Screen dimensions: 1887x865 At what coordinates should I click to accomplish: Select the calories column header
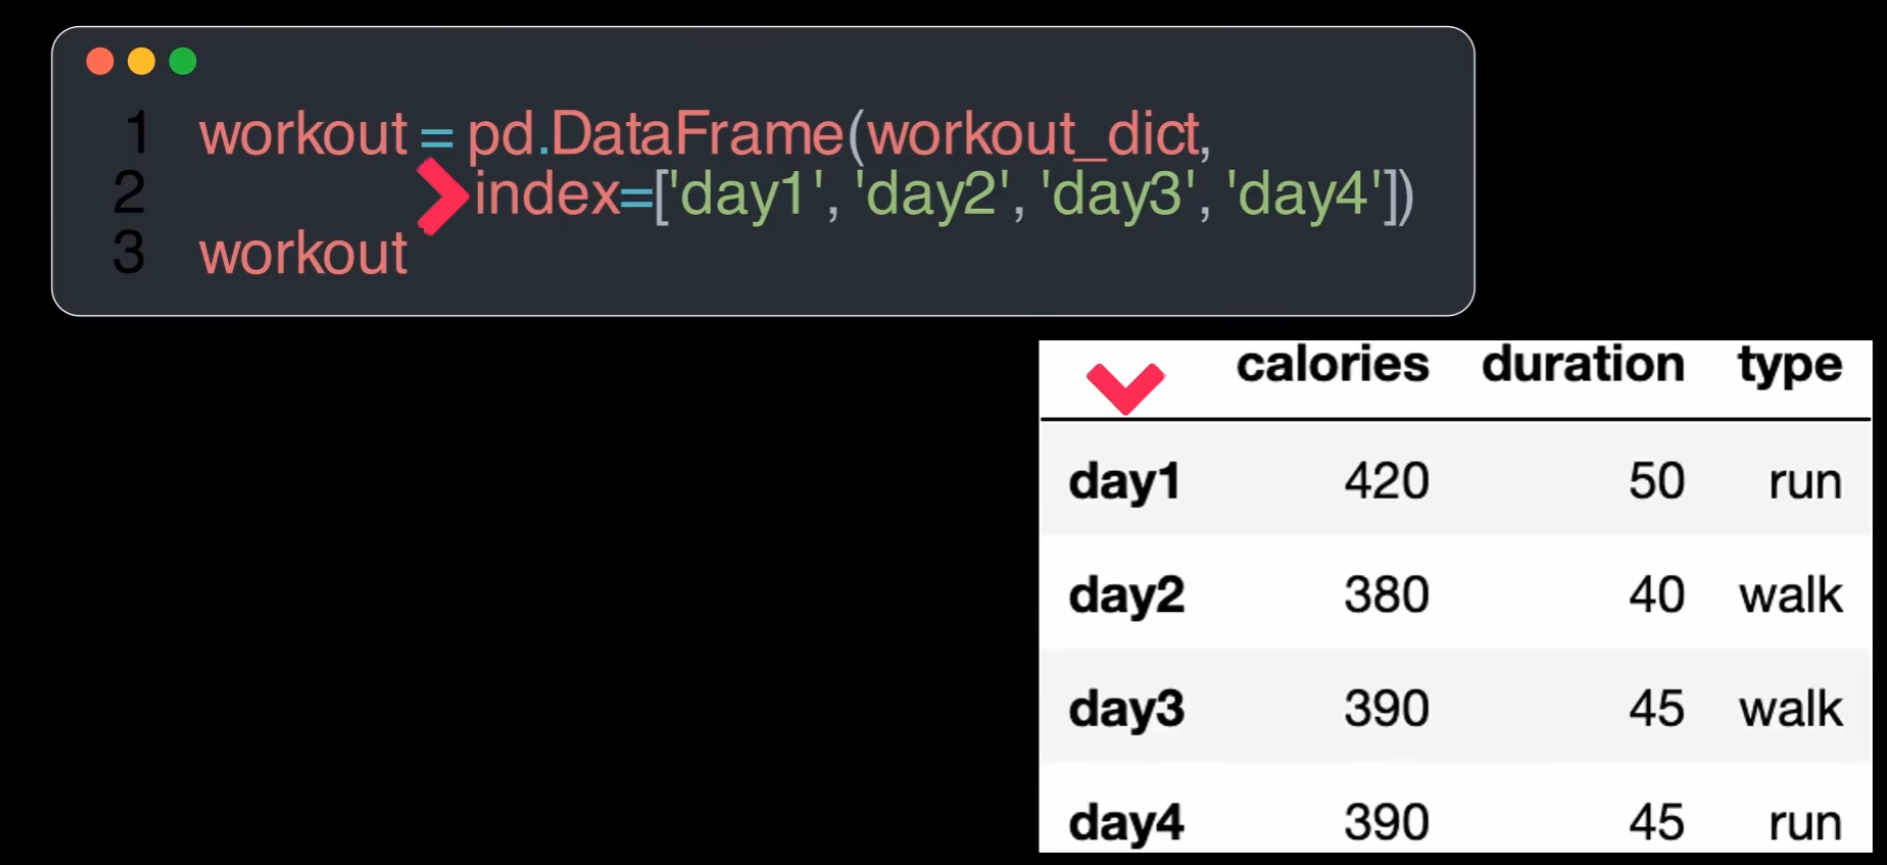[x=1332, y=365]
